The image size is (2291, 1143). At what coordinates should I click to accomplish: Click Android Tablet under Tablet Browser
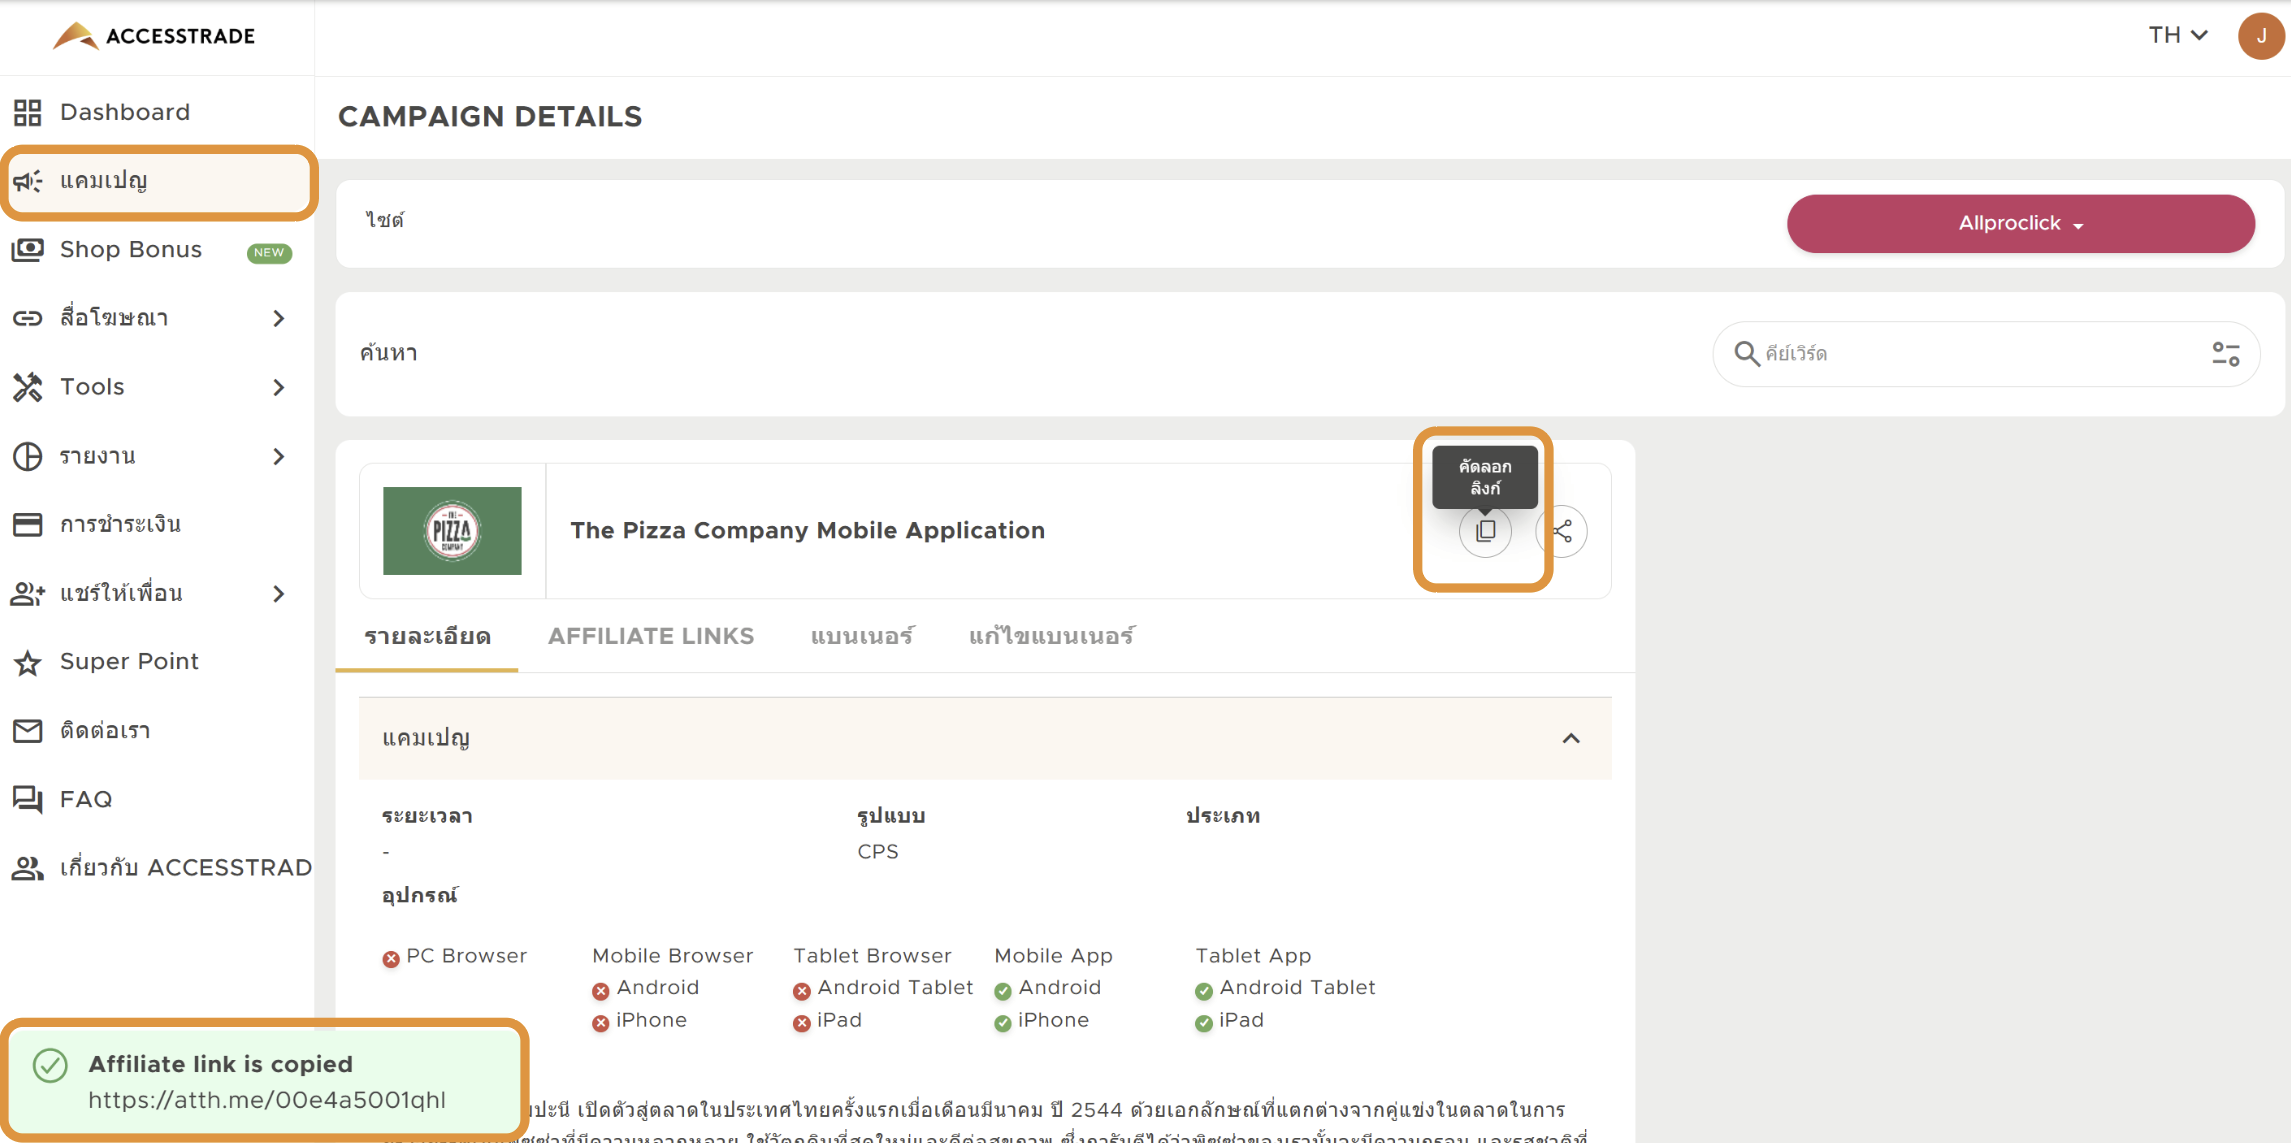point(883,988)
